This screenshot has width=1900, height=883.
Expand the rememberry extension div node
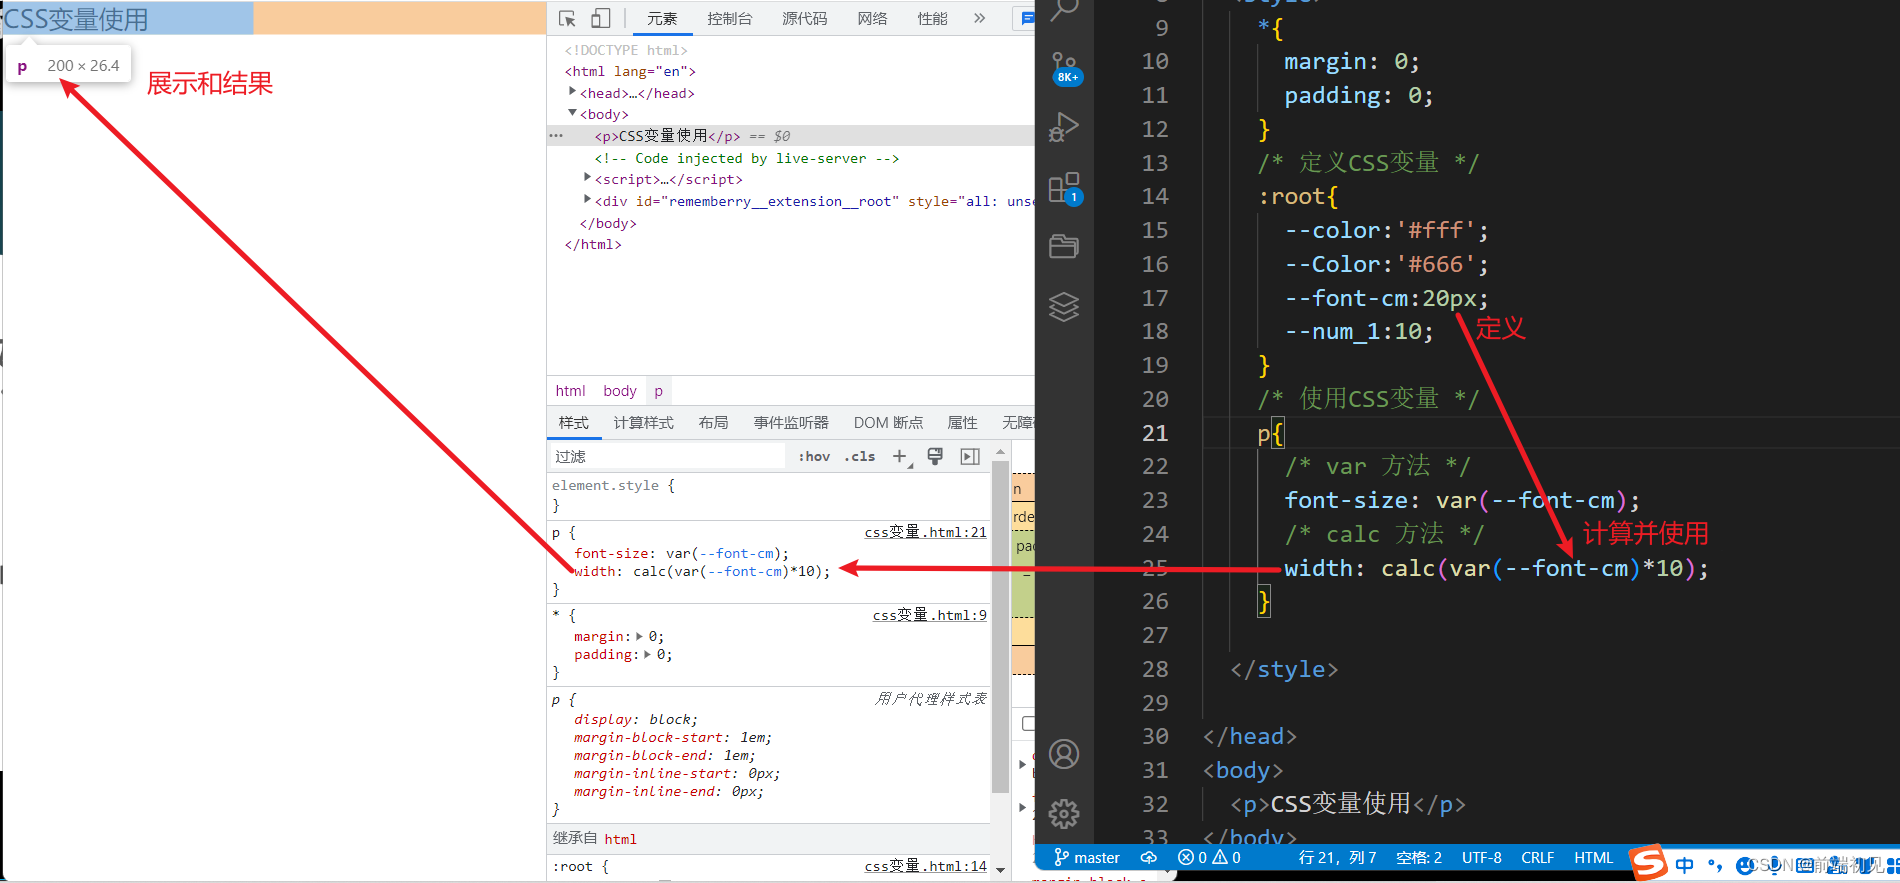587,199
